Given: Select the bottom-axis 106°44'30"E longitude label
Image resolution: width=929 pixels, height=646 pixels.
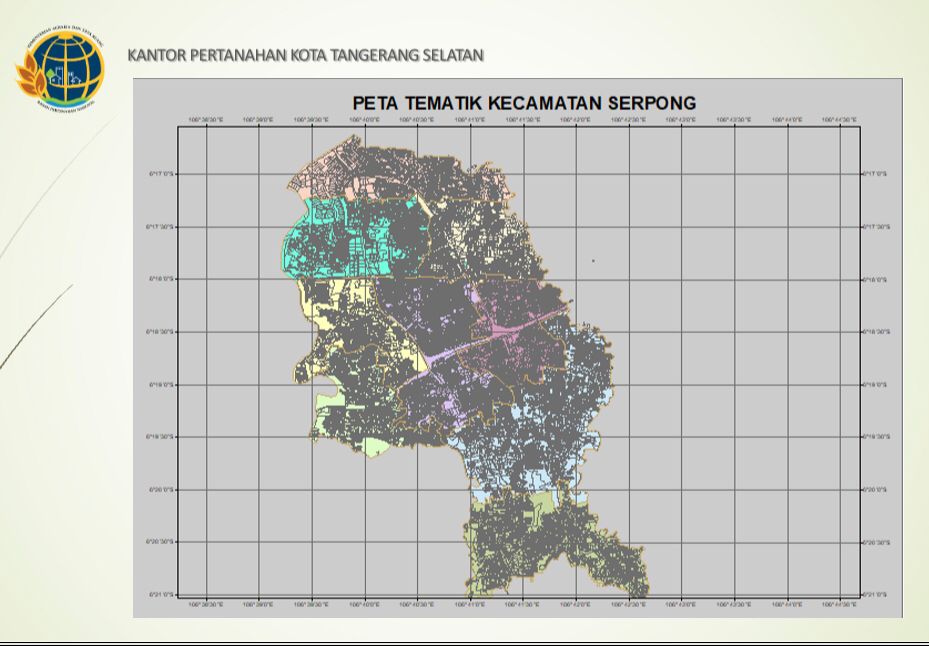Looking at the screenshot, I should 840,605.
